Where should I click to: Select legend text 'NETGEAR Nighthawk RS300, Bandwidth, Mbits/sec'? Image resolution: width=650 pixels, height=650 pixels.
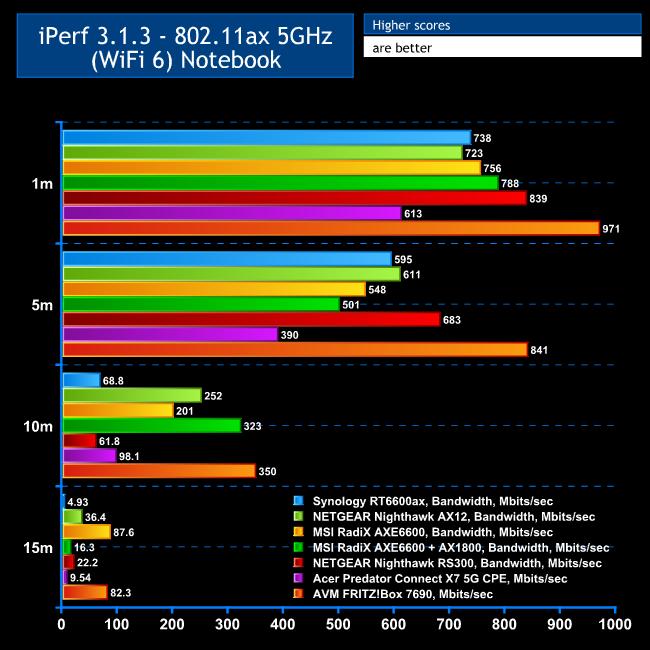(x=457, y=563)
